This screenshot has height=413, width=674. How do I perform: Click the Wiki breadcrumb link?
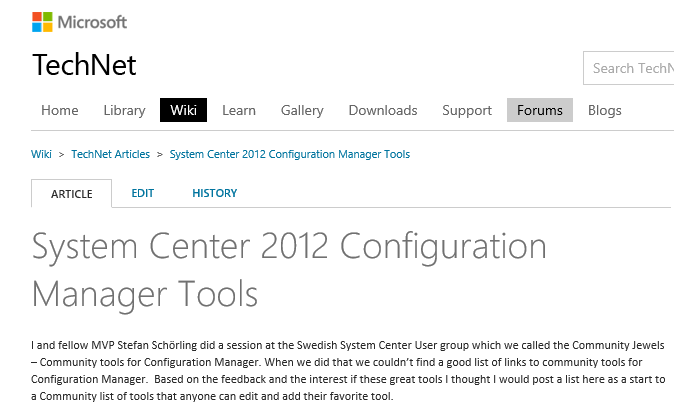pyautogui.click(x=41, y=154)
